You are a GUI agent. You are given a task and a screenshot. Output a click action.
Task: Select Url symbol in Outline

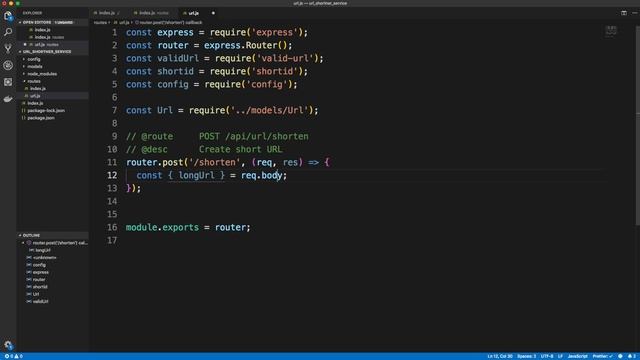pos(36,294)
